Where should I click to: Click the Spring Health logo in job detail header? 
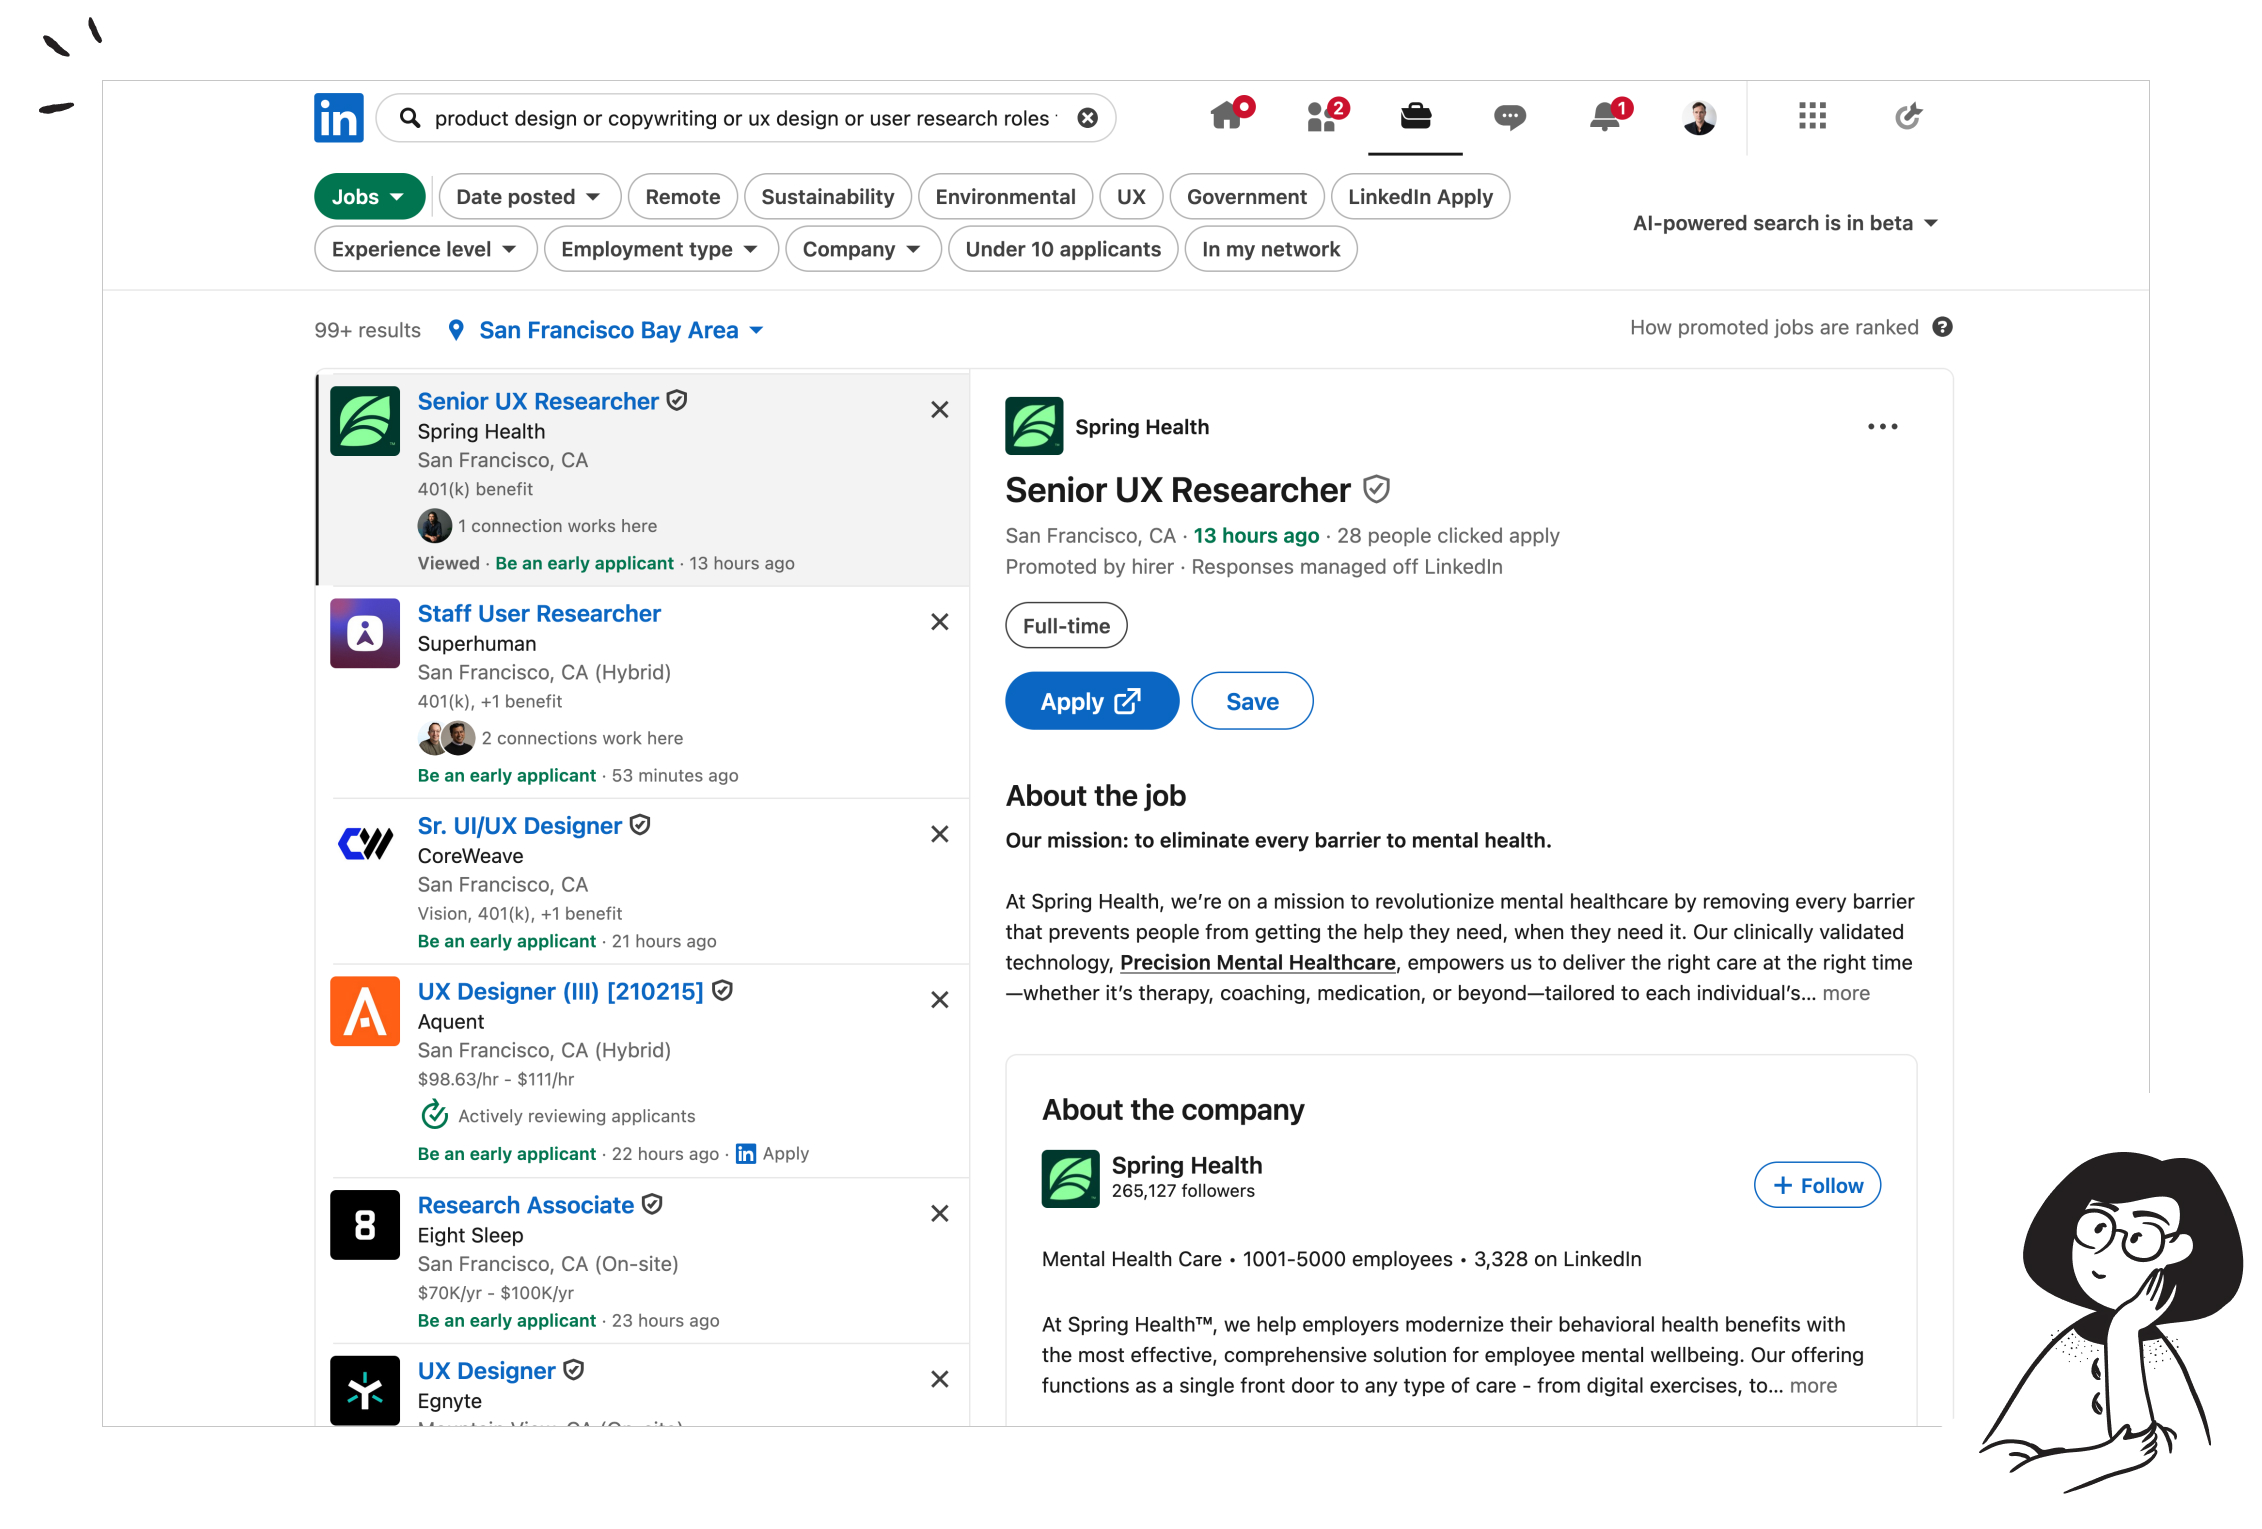click(x=1033, y=426)
